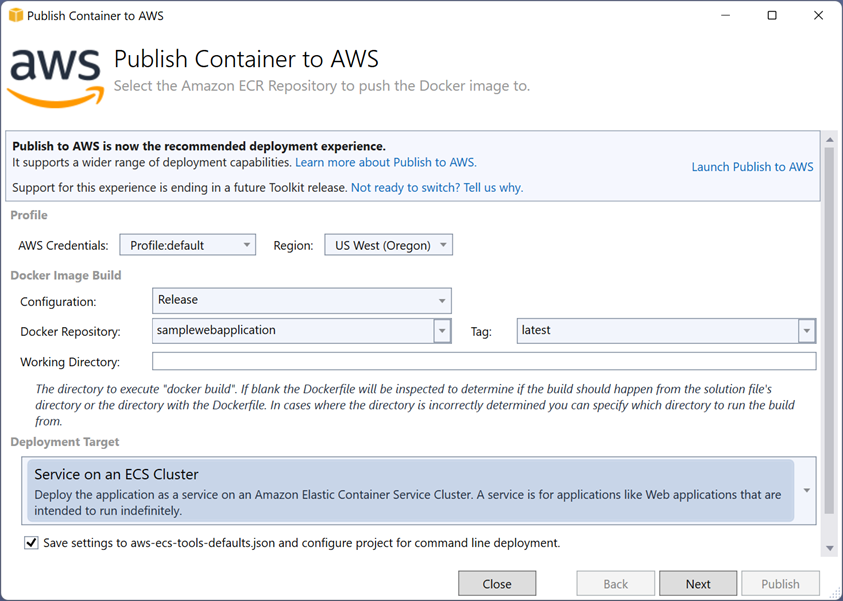The image size is (843, 601).
Task: Select the Service on an ECS Cluster option
Action: coord(411,491)
